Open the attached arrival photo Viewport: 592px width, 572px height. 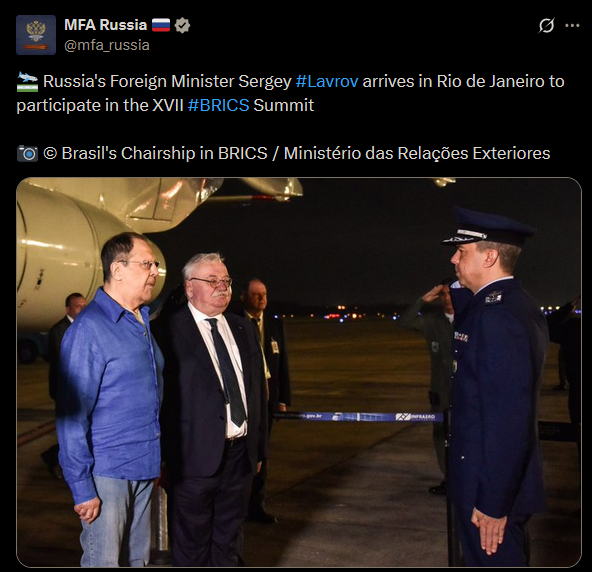pos(299,372)
